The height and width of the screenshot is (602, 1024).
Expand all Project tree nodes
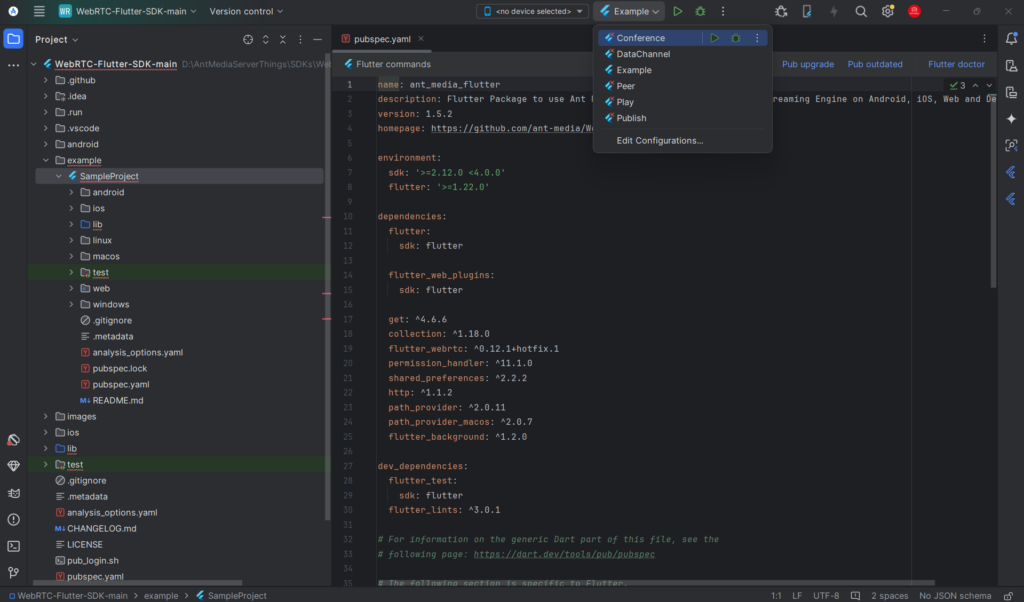[265, 39]
